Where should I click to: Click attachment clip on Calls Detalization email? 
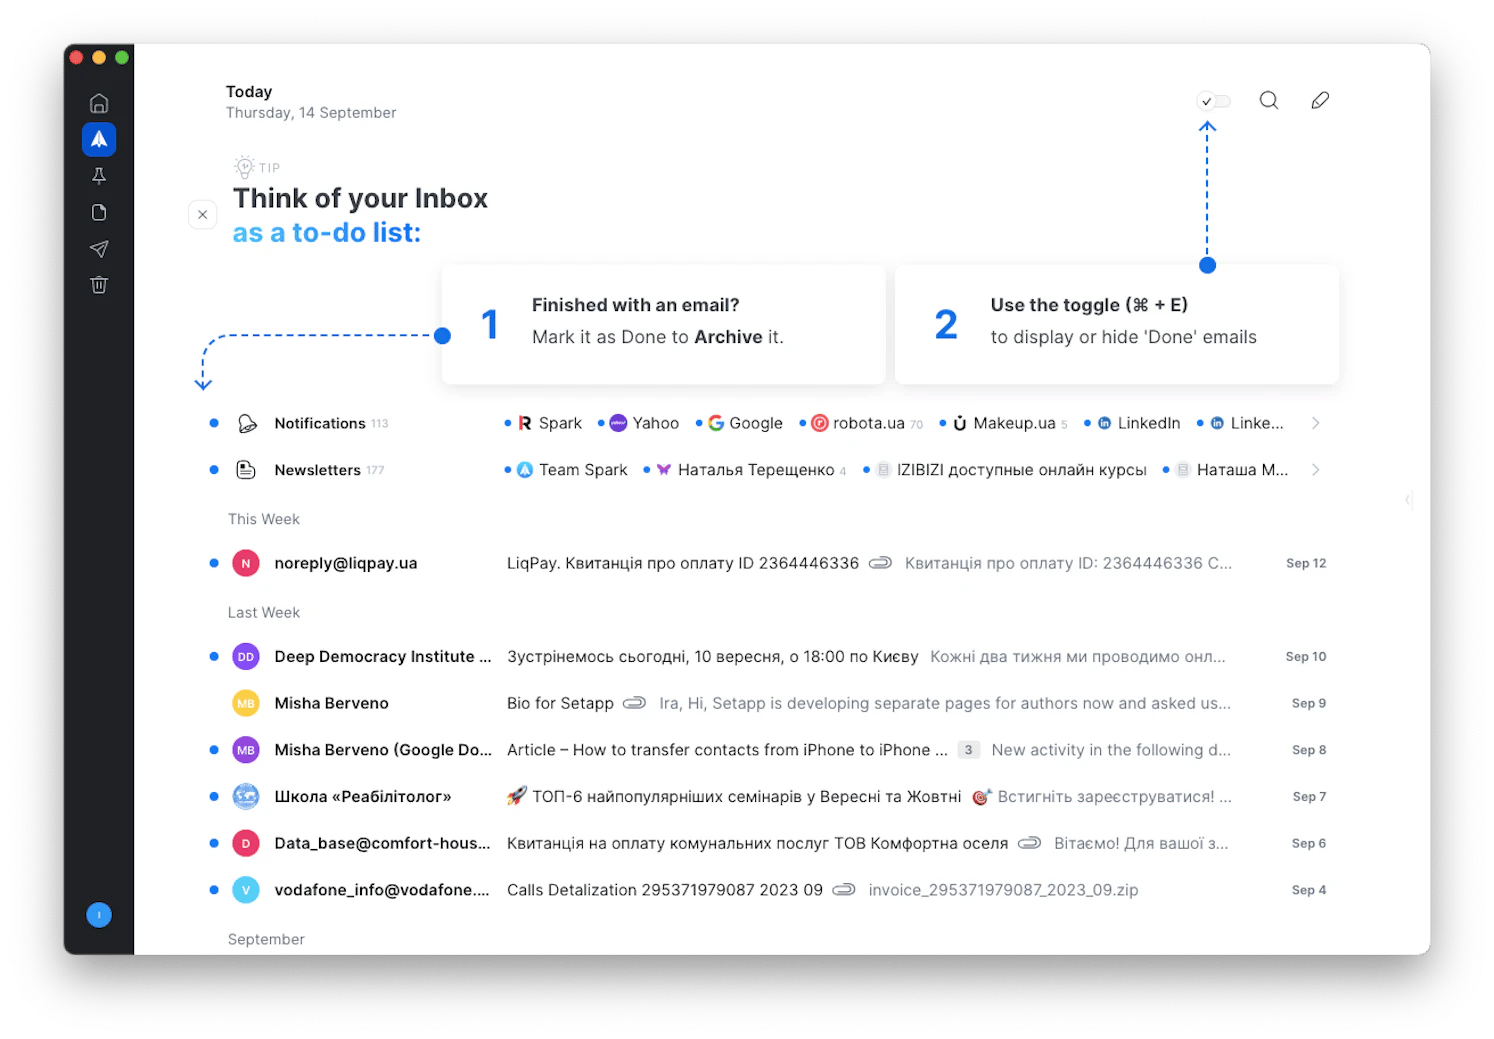coord(844,890)
